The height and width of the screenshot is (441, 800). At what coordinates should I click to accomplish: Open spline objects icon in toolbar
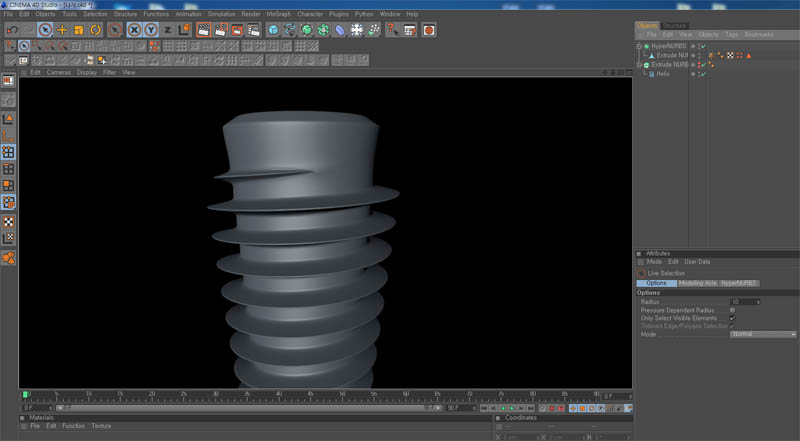point(290,30)
